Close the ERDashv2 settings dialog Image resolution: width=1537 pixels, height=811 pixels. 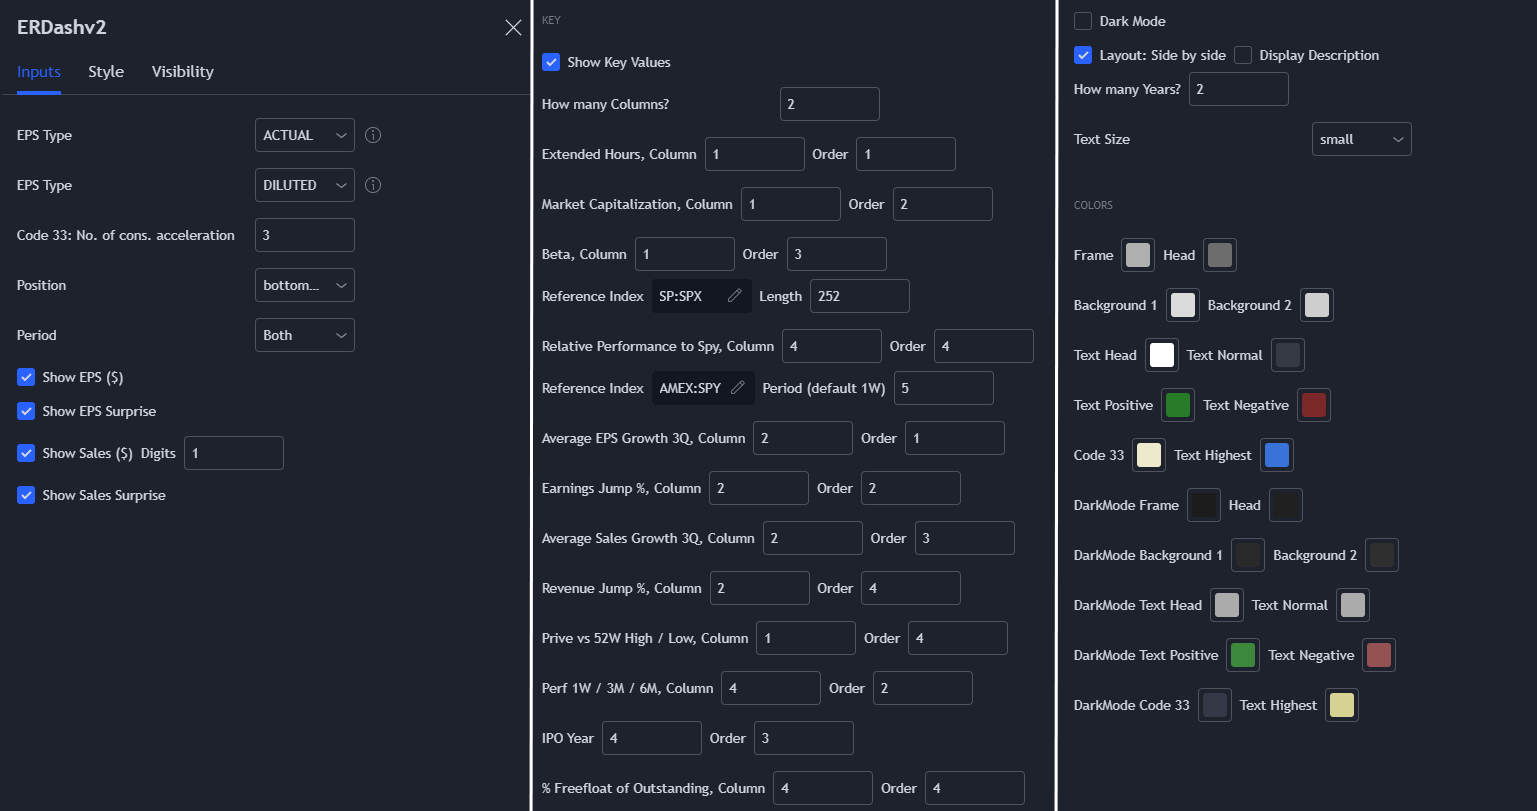click(x=513, y=28)
